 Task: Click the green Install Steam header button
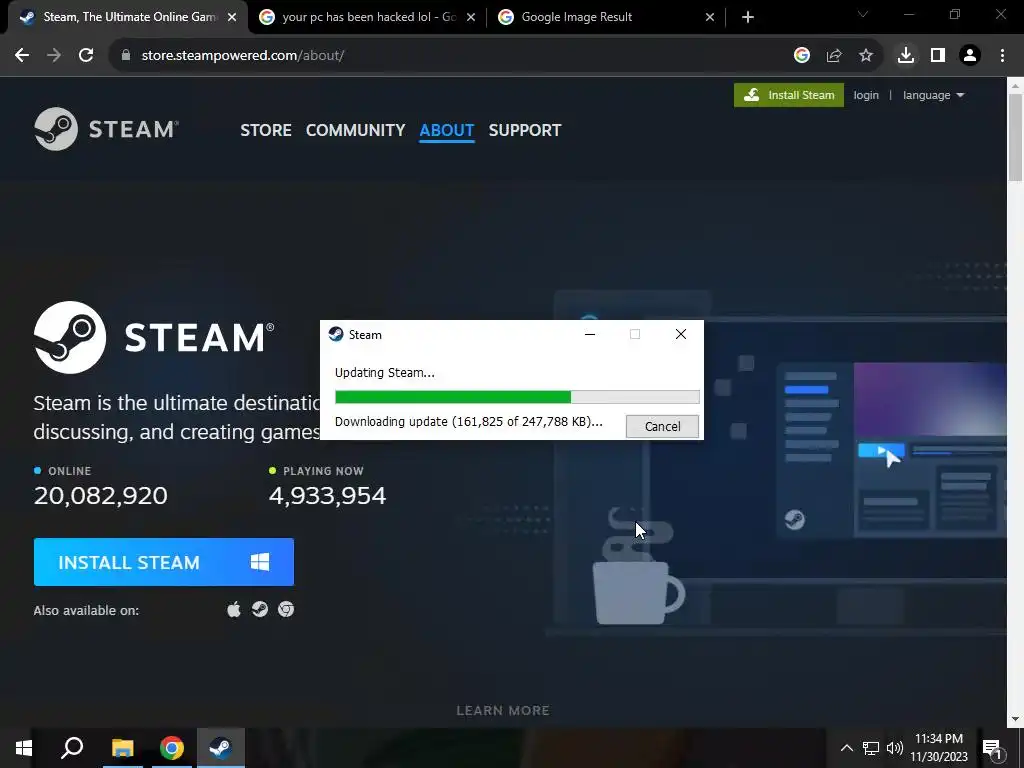click(789, 95)
